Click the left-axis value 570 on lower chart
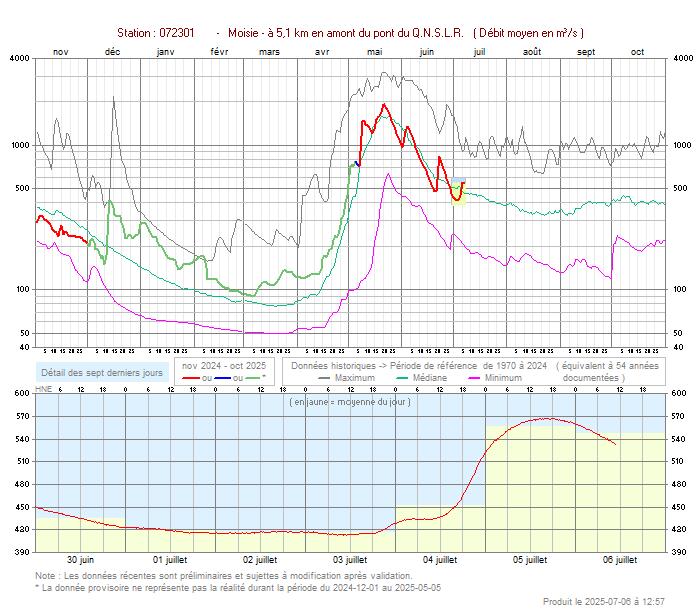Screen dimensions: 700x610 click(x=22, y=416)
